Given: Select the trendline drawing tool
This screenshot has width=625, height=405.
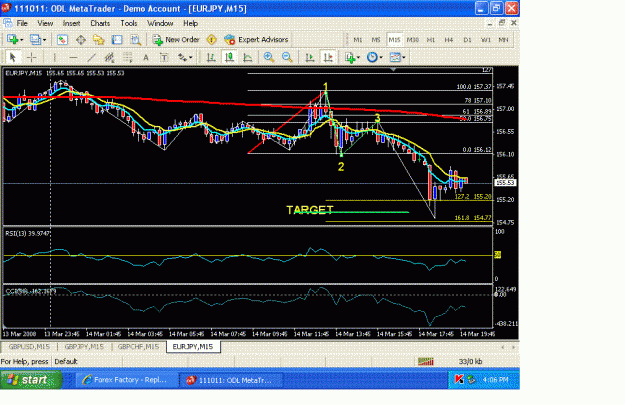Looking at the screenshot, I should (x=92, y=57).
